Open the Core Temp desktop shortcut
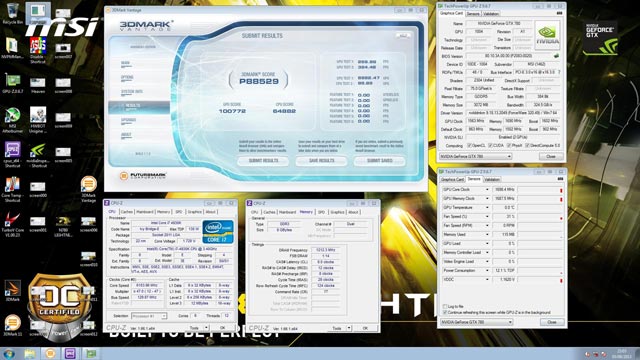 pos(12,189)
